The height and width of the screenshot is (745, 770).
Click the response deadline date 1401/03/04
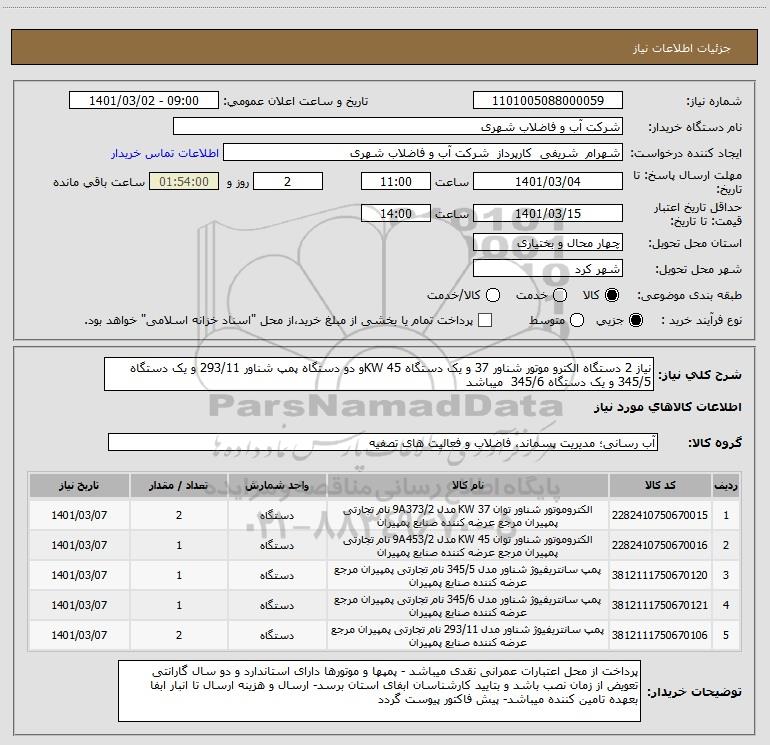point(548,181)
